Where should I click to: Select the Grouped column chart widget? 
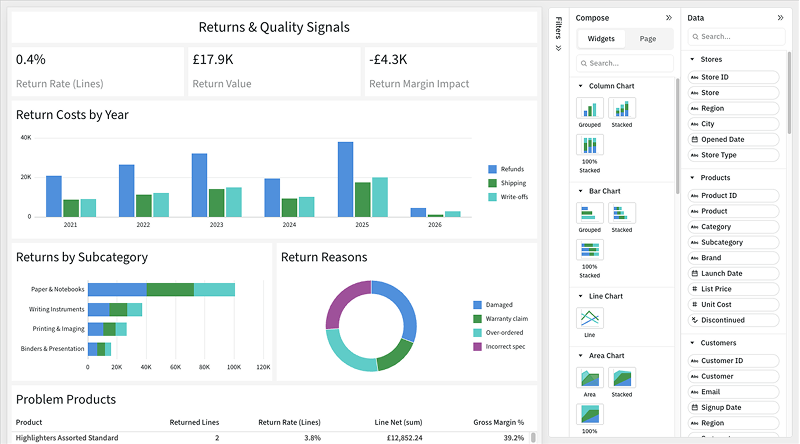[590, 109]
